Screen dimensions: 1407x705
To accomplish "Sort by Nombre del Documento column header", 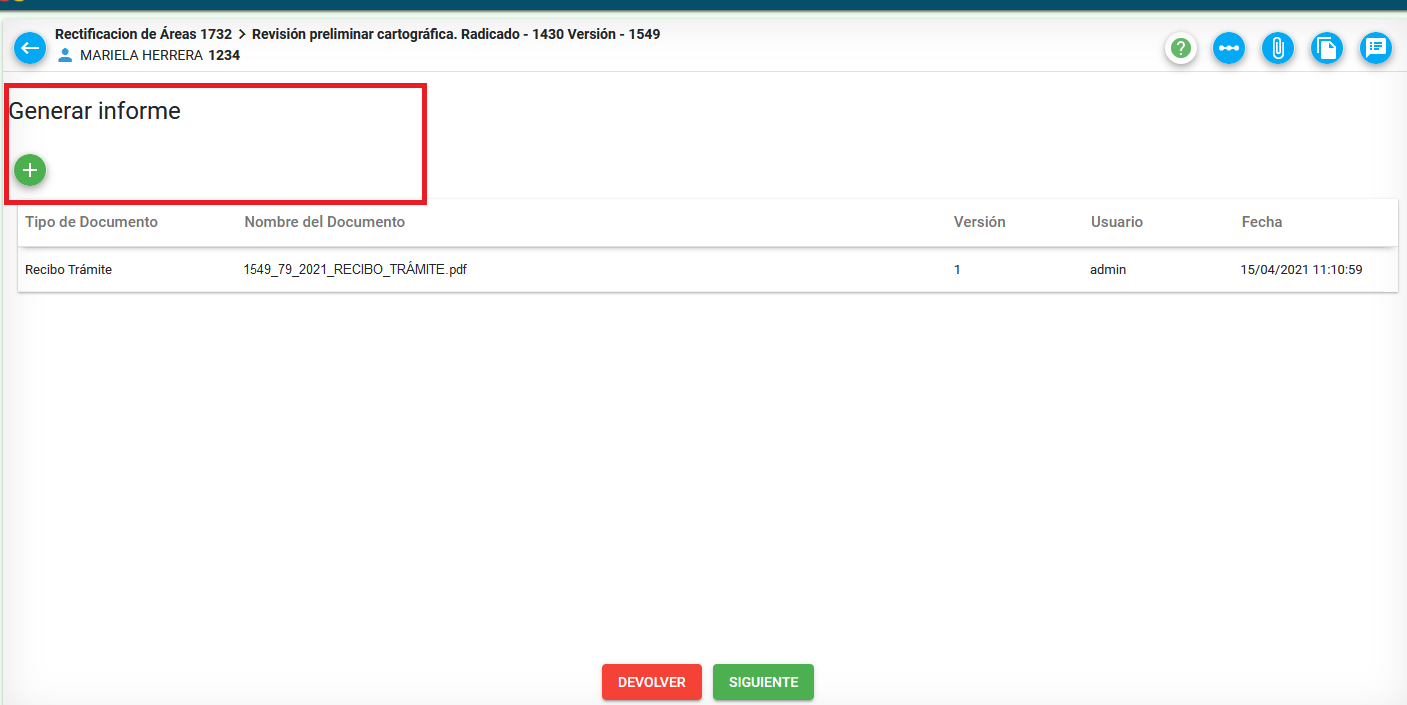I will pyautogui.click(x=324, y=222).
